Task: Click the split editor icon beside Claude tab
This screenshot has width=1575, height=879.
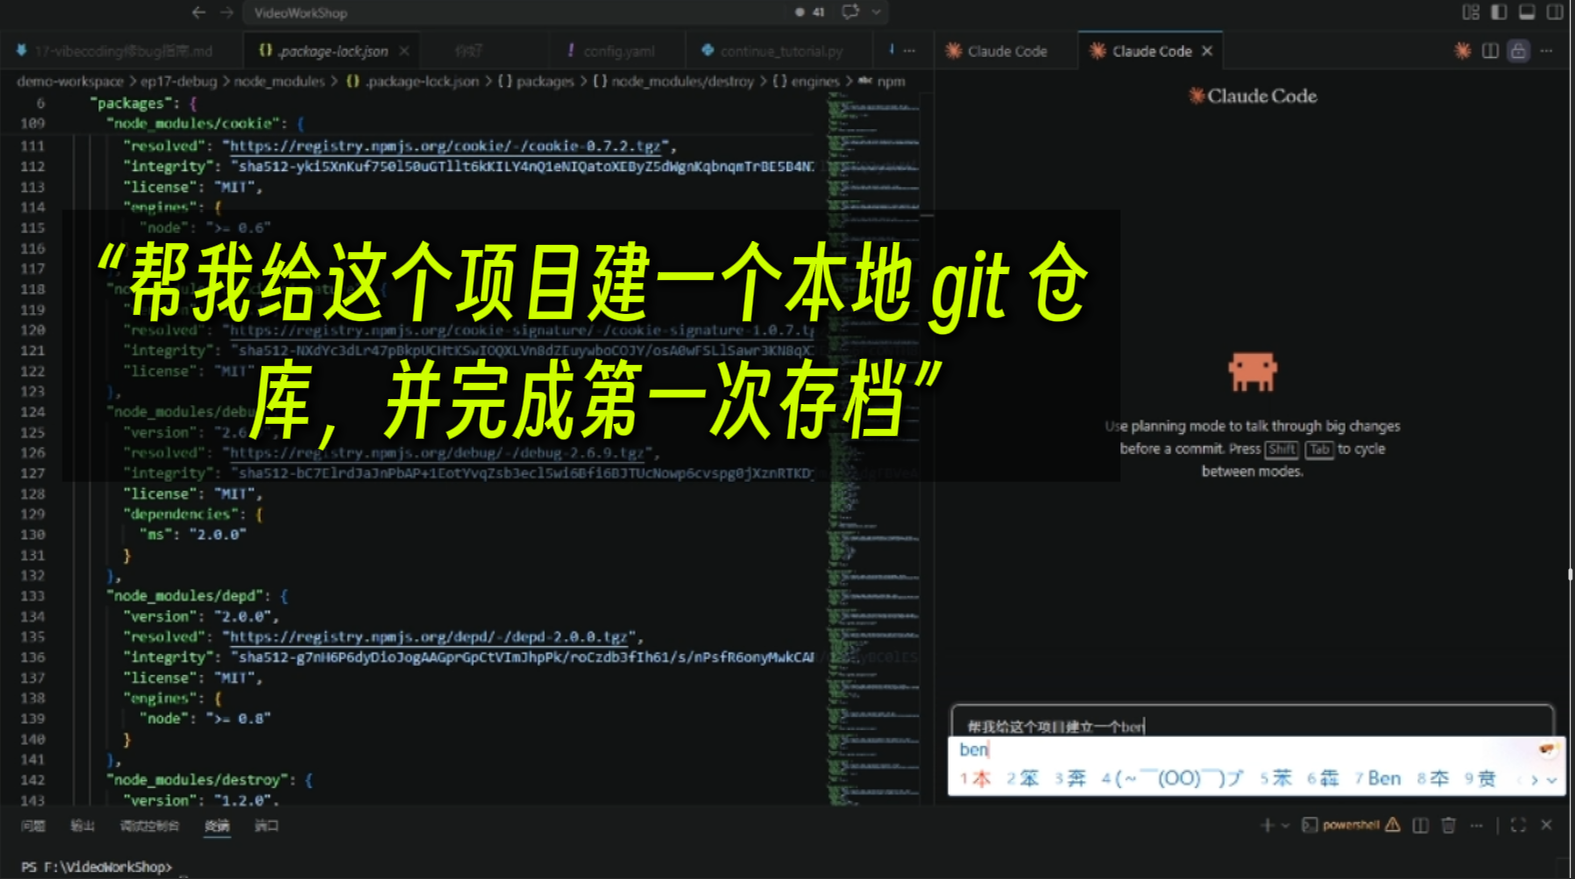Action: (1490, 51)
